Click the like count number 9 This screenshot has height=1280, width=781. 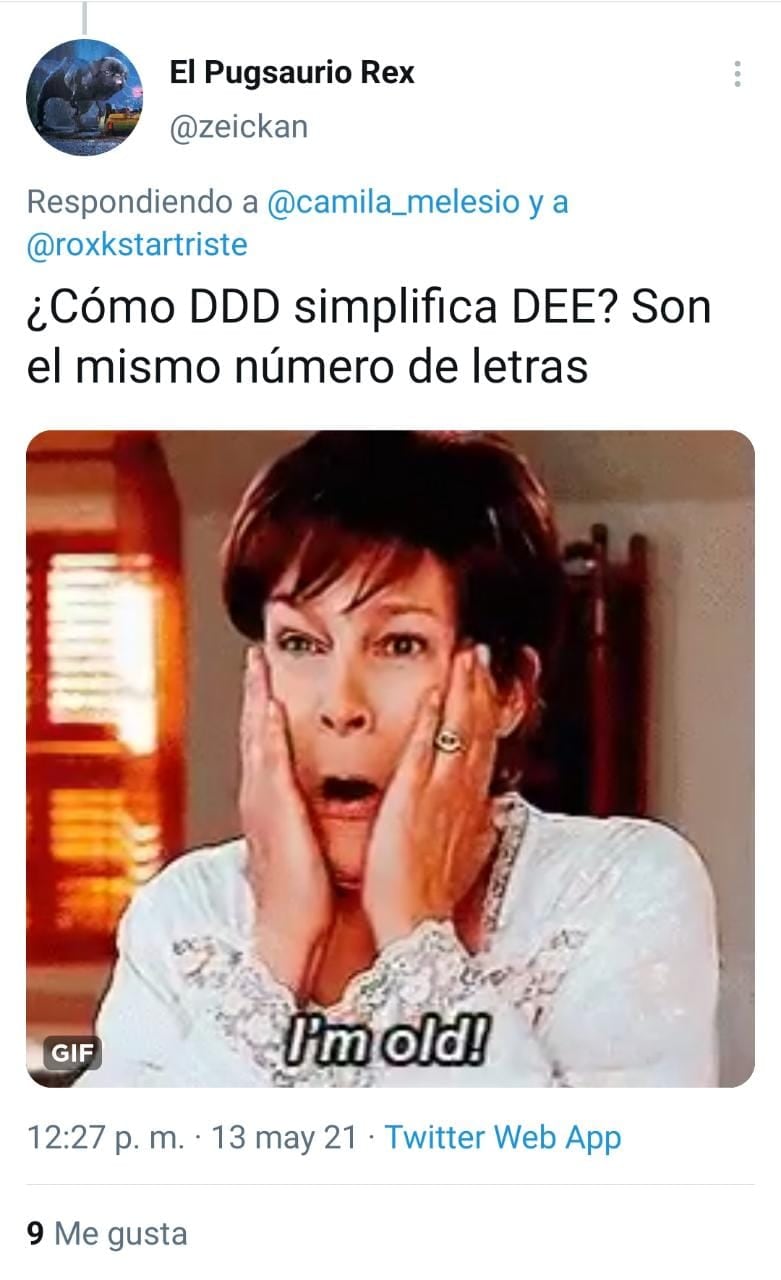tap(35, 1233)
